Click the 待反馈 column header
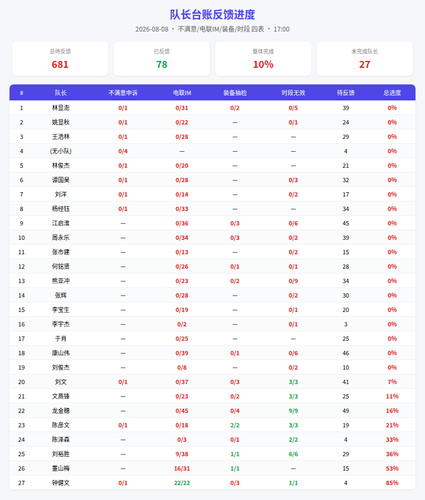Screen dimensions: 425x500 346,93
